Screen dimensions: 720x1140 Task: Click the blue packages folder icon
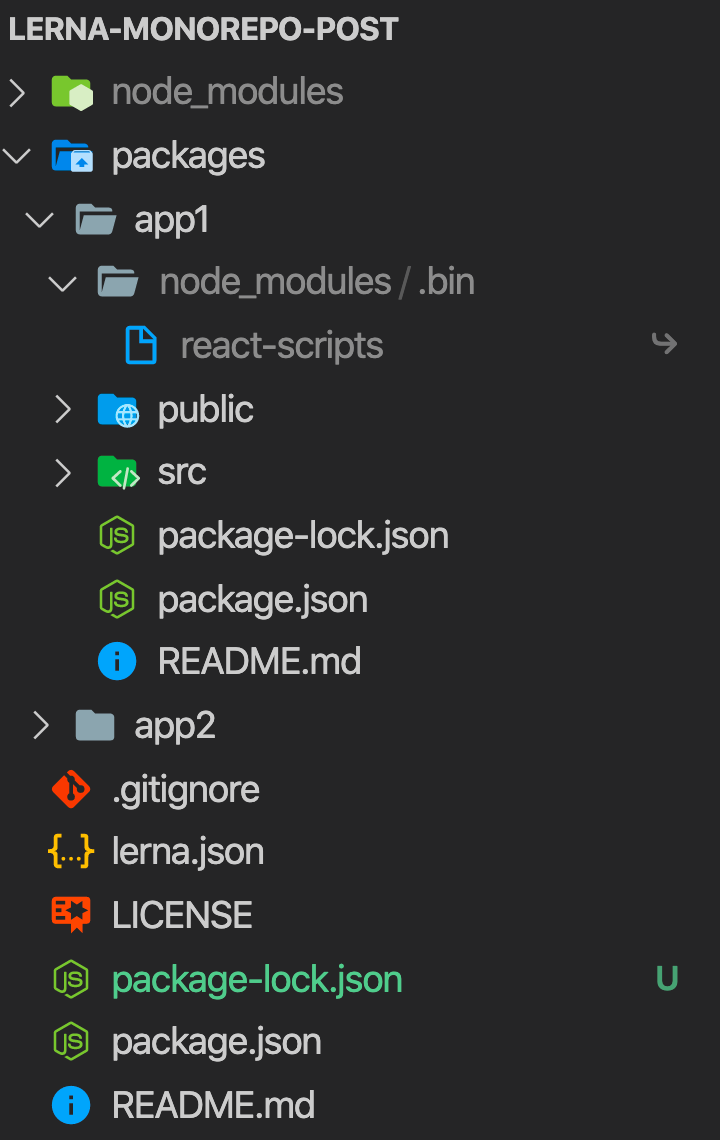(72, 156)
